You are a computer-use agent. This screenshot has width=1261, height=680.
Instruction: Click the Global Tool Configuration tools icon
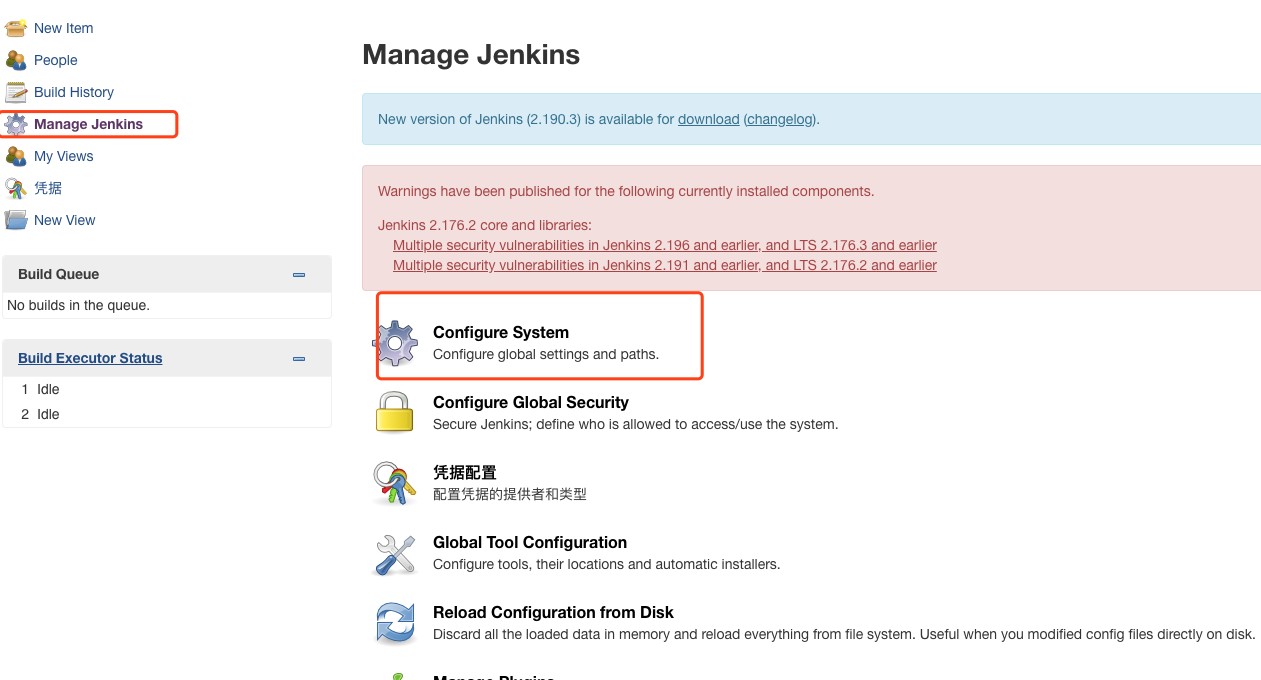coord(395,553)
